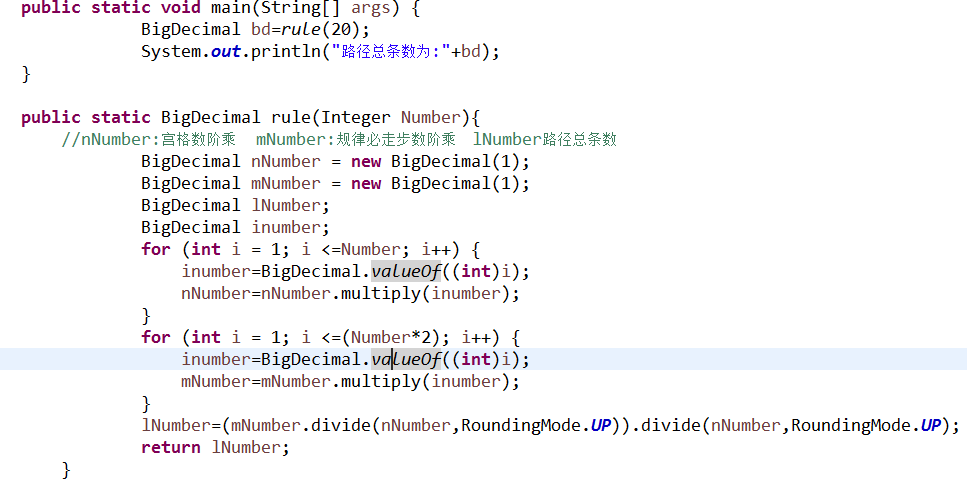This screenshot has width=967, height=502.
Task: Click 'mNumber.divide' in the lNumber assignment
Action: (300, 426)
